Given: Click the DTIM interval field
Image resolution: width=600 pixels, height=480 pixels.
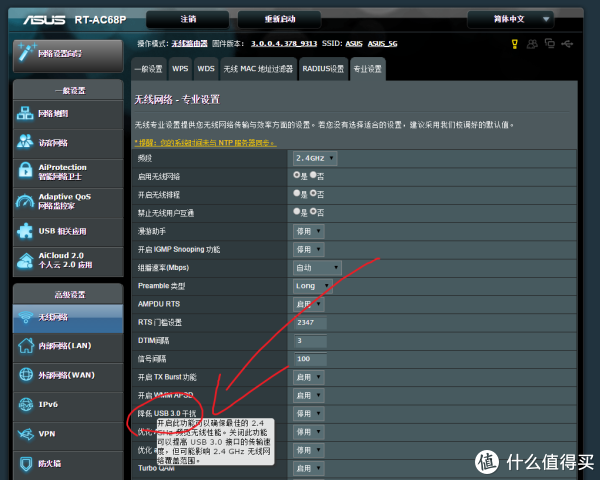Looking at the screenshot, I should [310, 341].
